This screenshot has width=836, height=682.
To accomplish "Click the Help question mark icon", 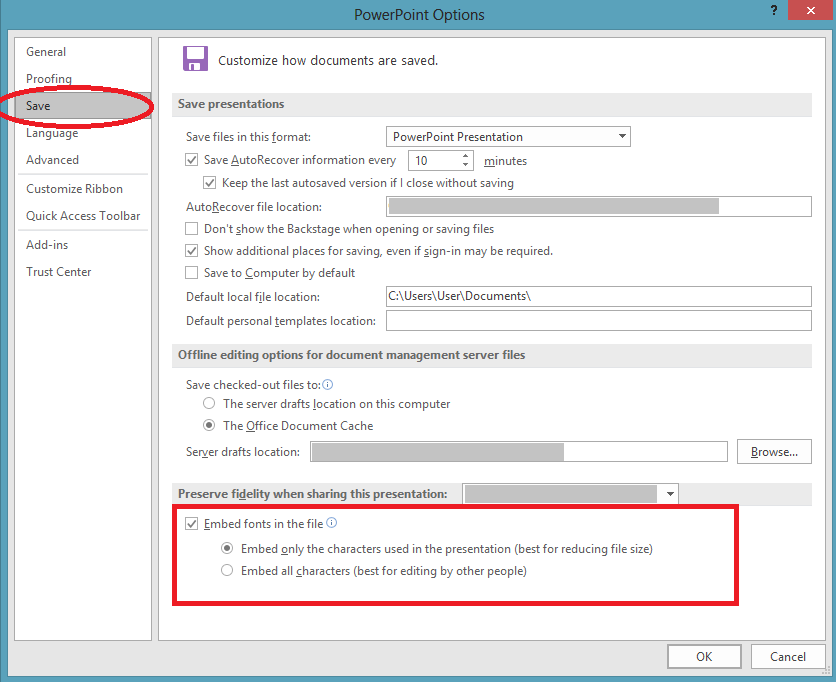I will point(774,11).
